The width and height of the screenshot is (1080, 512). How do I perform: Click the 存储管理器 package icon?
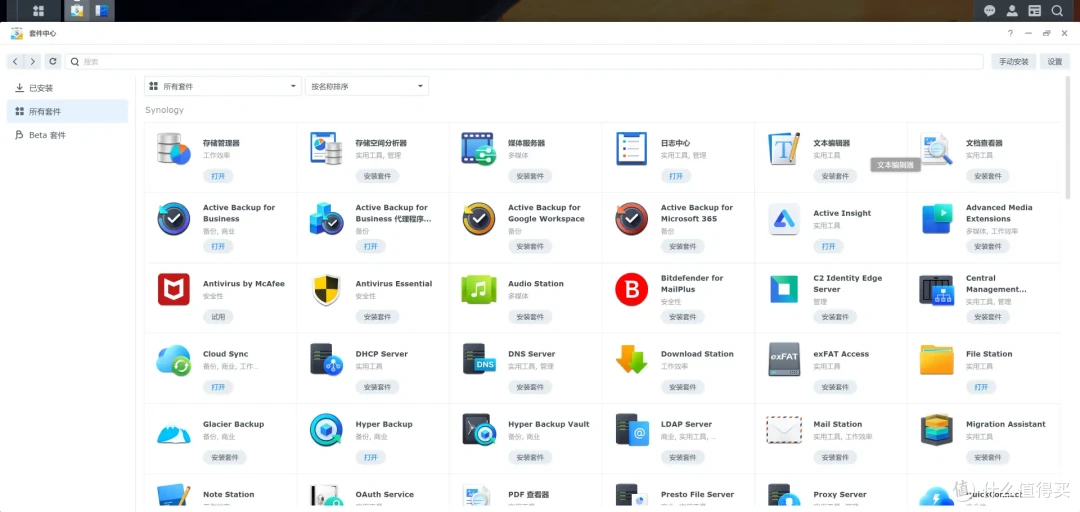[174, 149]
